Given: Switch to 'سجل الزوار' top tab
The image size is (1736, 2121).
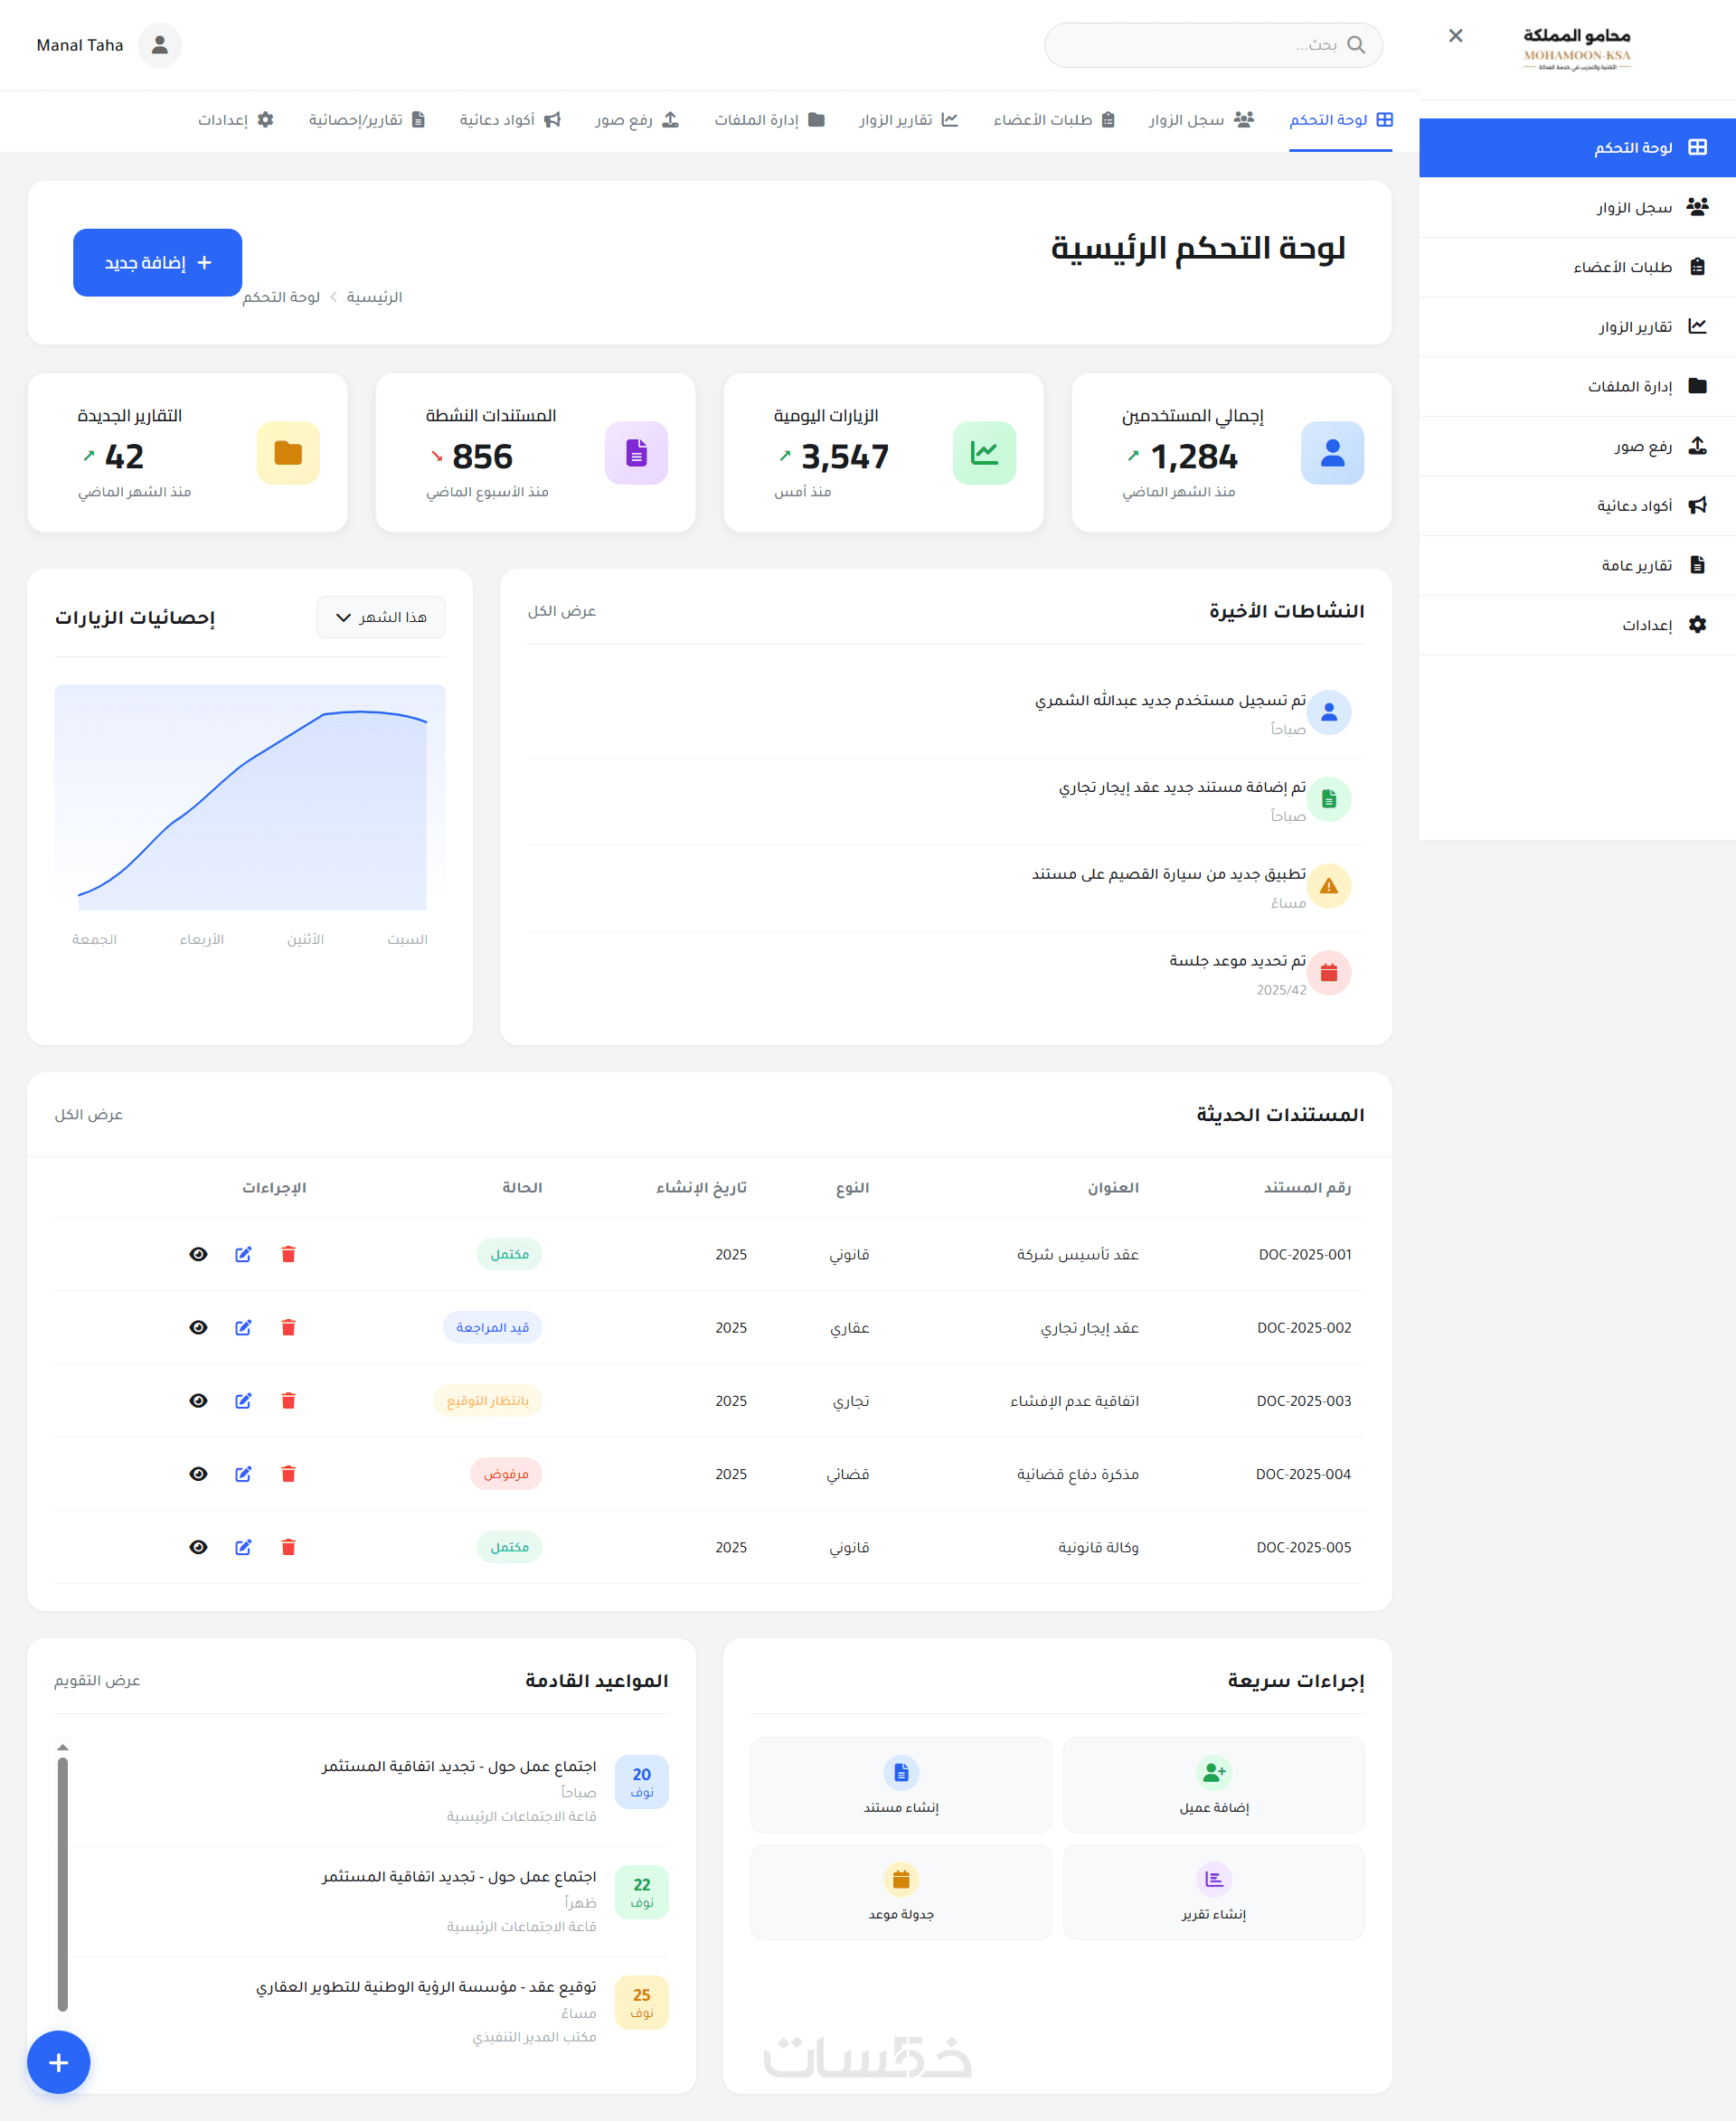Looking at the screenshot, I should [x=1201, y=120].
